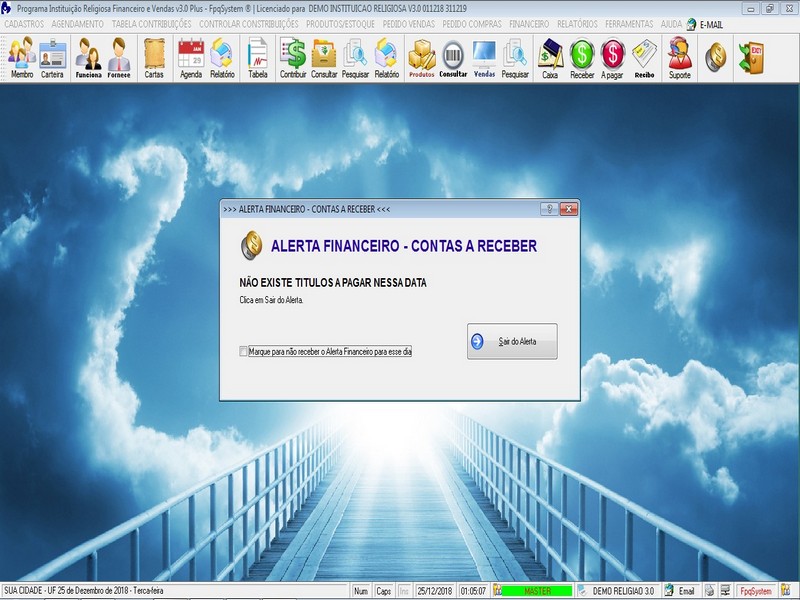Click the Email status bar entry
Image resolution: width=800 pixels, height=600 pixels.
pos(686,591)
